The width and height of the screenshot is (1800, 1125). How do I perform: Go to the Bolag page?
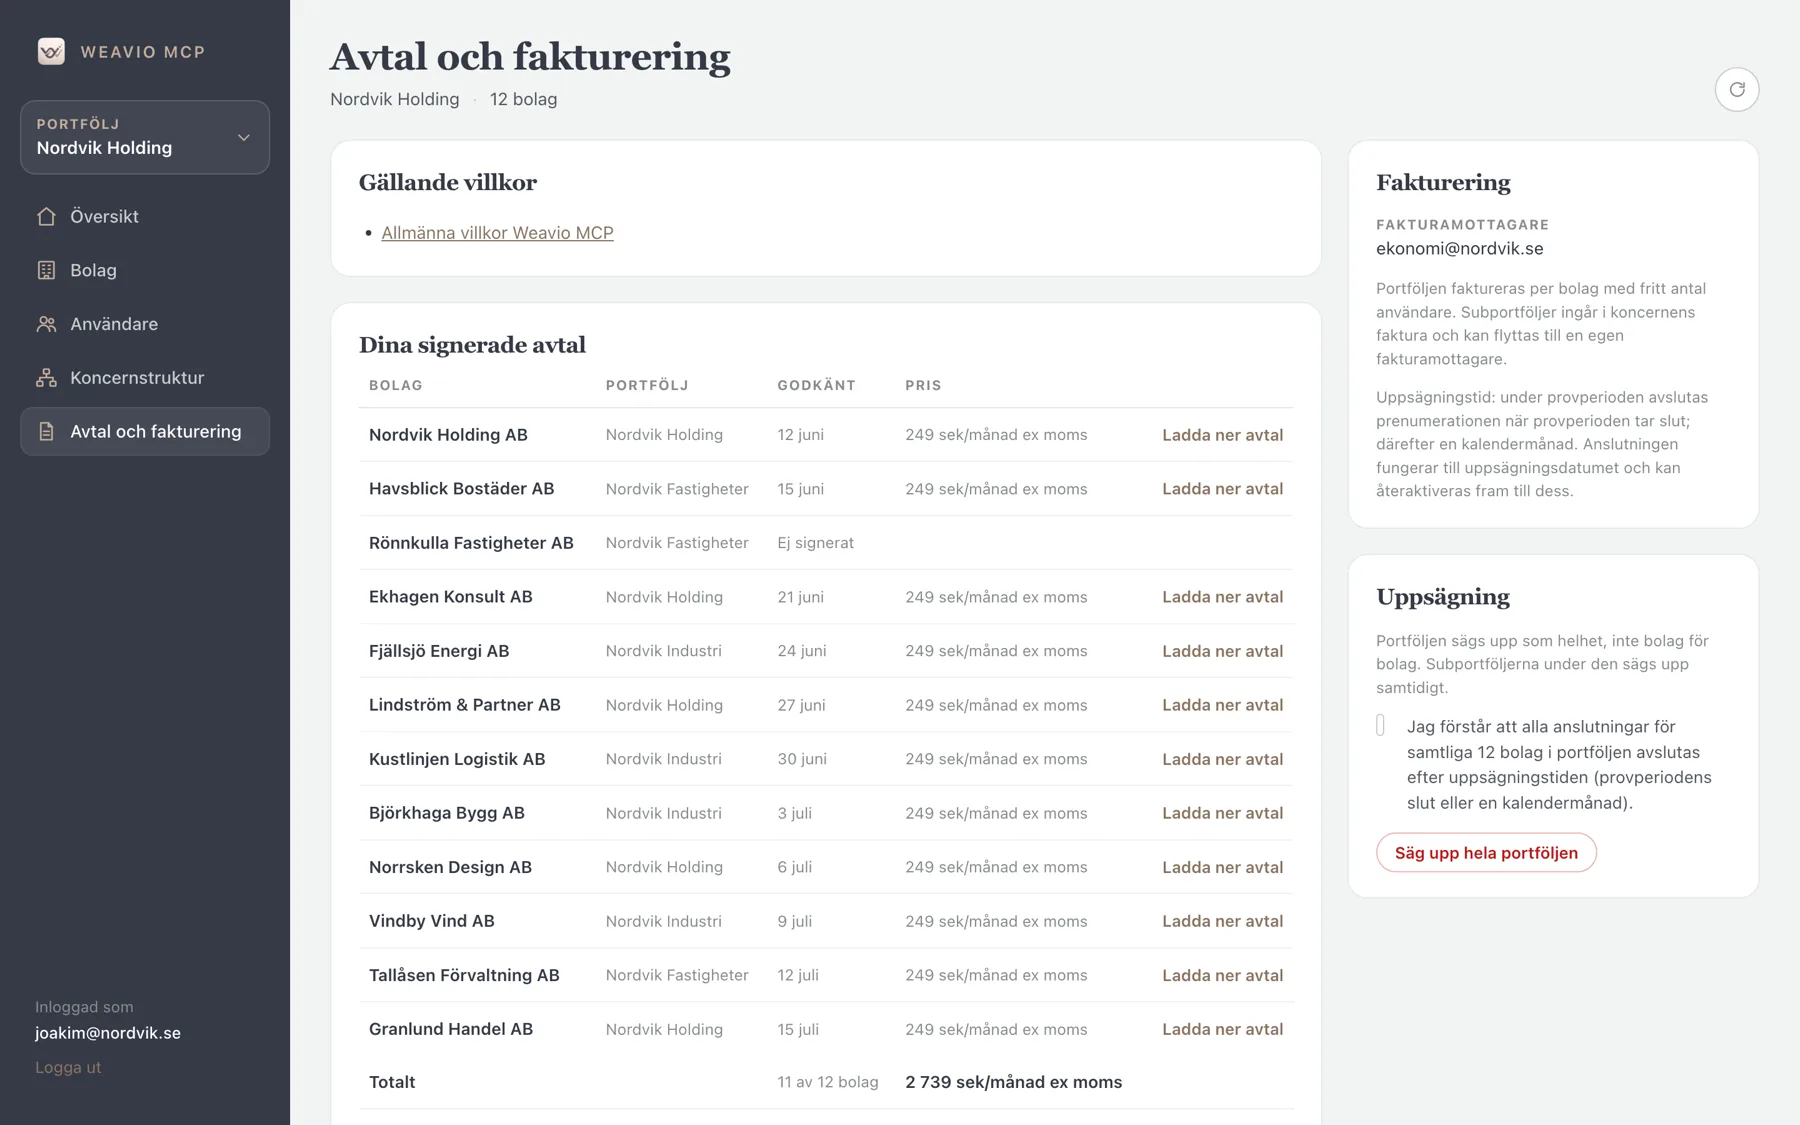click(x=145, y=270)
